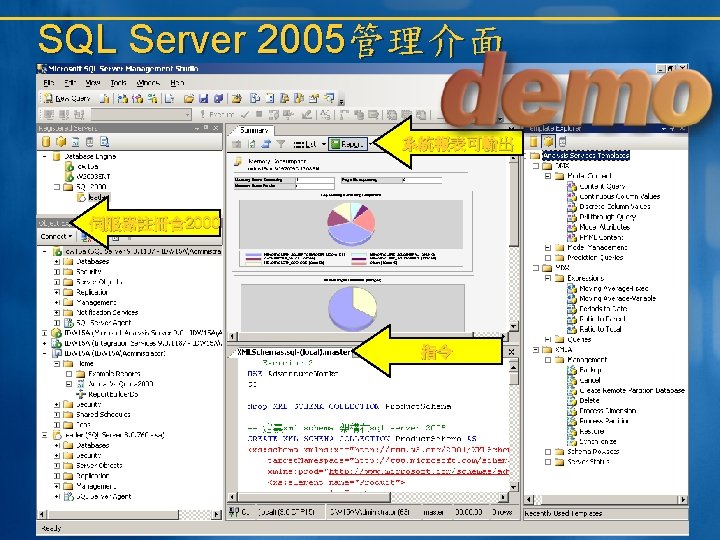Switch to the XMLSchemas.sql query tab
The width and height of the screenshot is (720, 540).
tap(293, 353)
